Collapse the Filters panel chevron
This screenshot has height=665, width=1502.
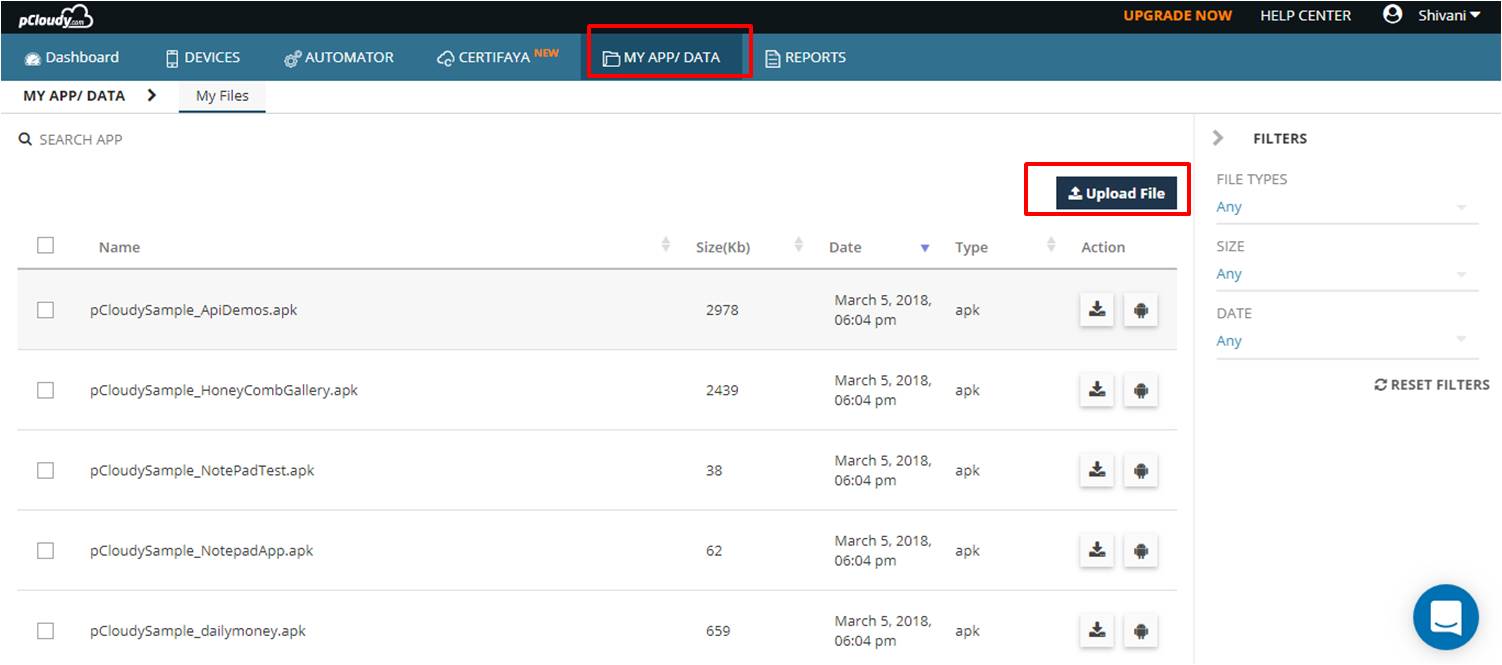(x=1218, y=138)
